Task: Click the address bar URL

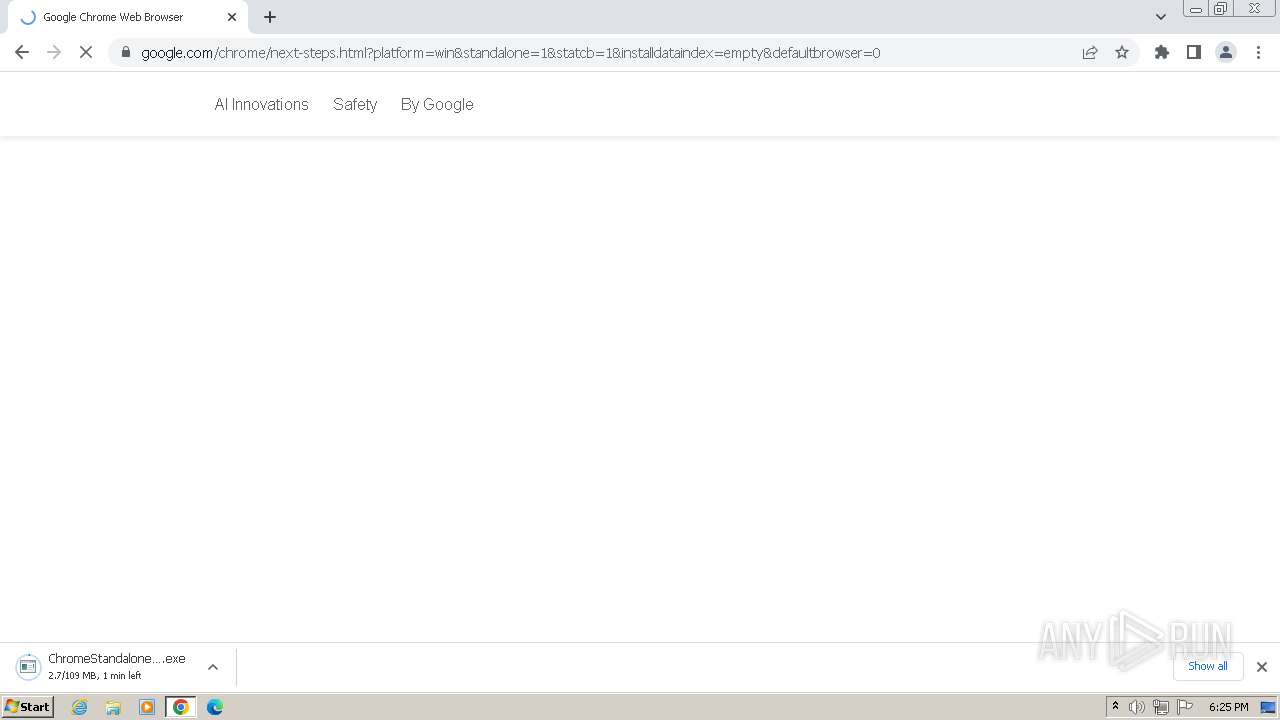Action: (x=510, y=53)
